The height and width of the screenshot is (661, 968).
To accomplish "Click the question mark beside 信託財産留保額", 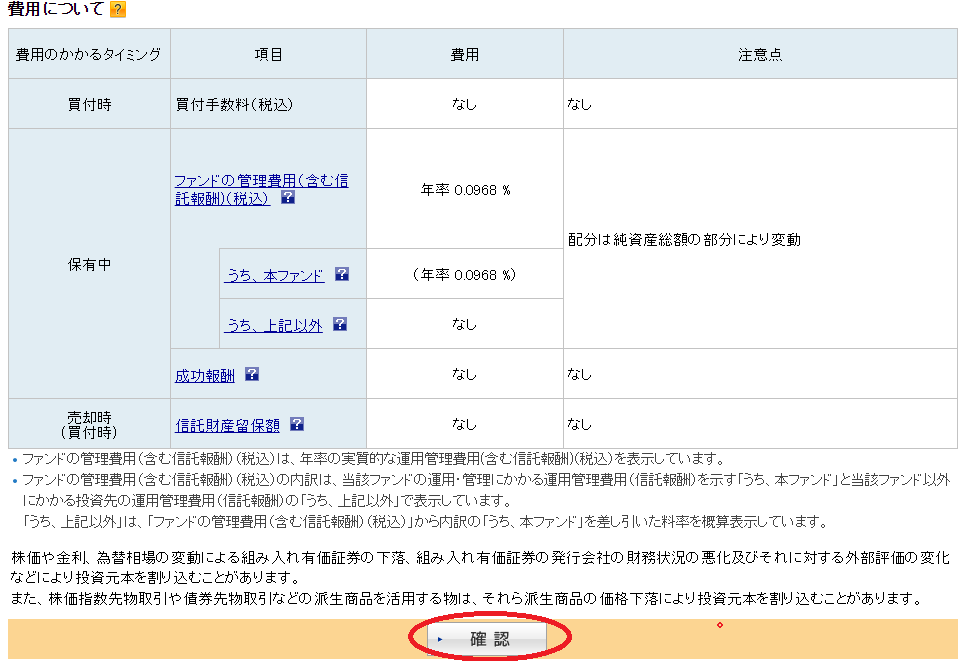I will [x=297, y=423].
